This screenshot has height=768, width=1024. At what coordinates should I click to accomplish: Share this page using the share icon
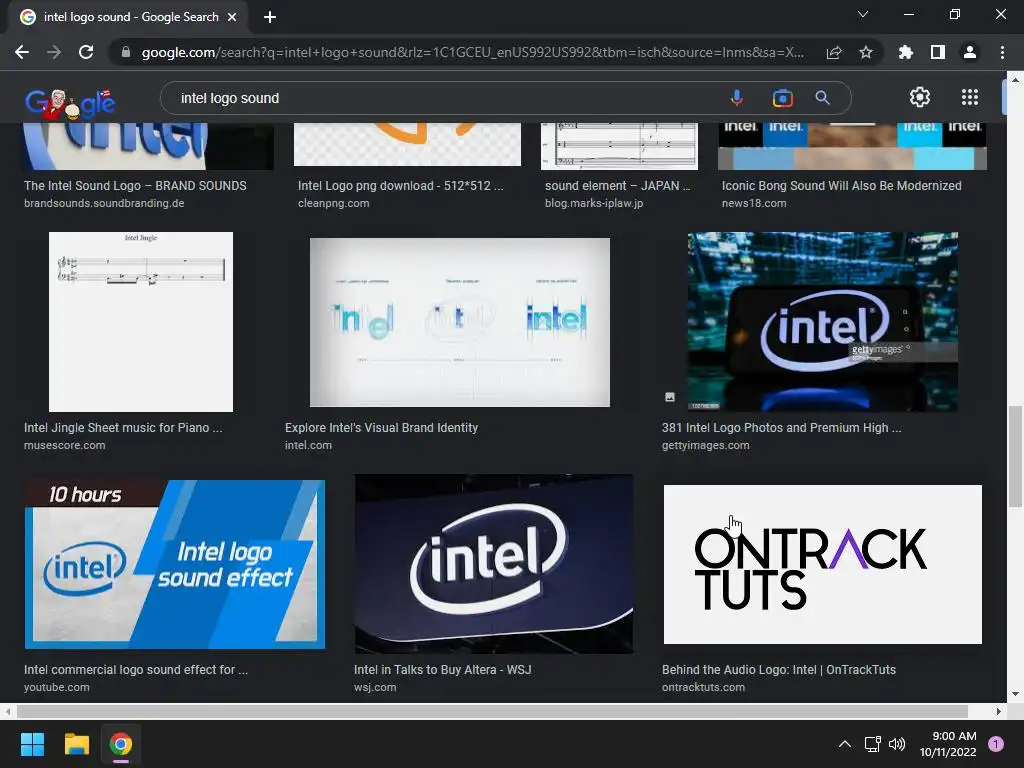(834, 52)
